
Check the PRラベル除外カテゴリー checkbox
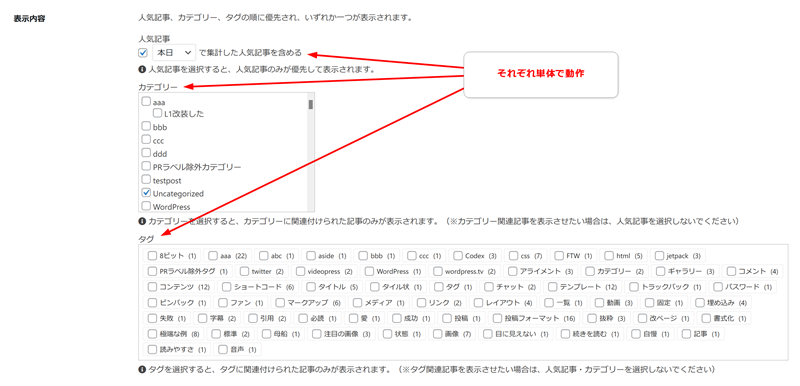point(146,166)
